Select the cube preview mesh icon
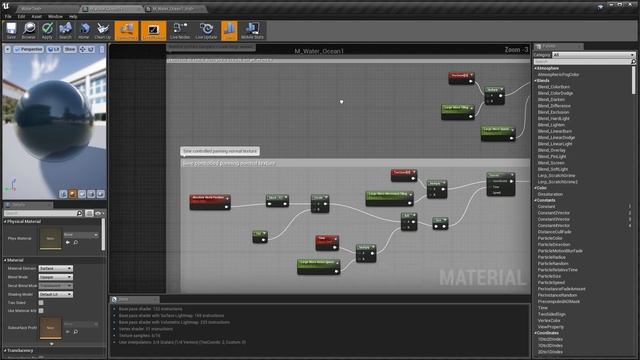640x360 pixels. click(x=91, y=194)
